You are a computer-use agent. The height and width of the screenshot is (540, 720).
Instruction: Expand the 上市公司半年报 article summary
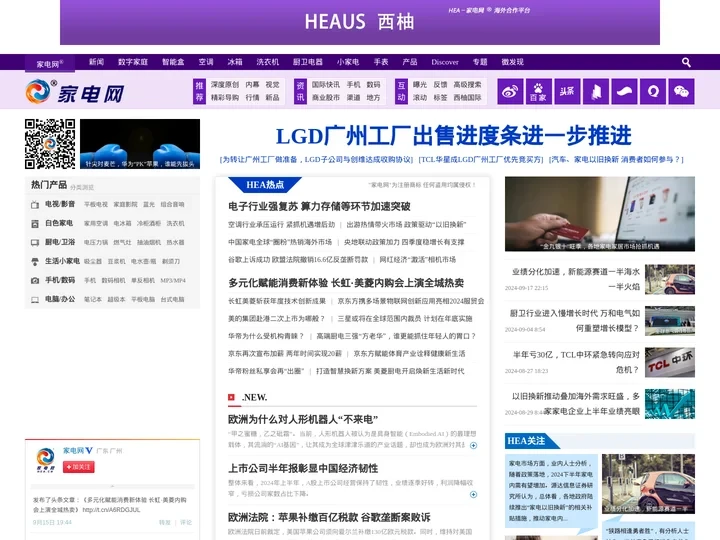click(x=473, y=494)
